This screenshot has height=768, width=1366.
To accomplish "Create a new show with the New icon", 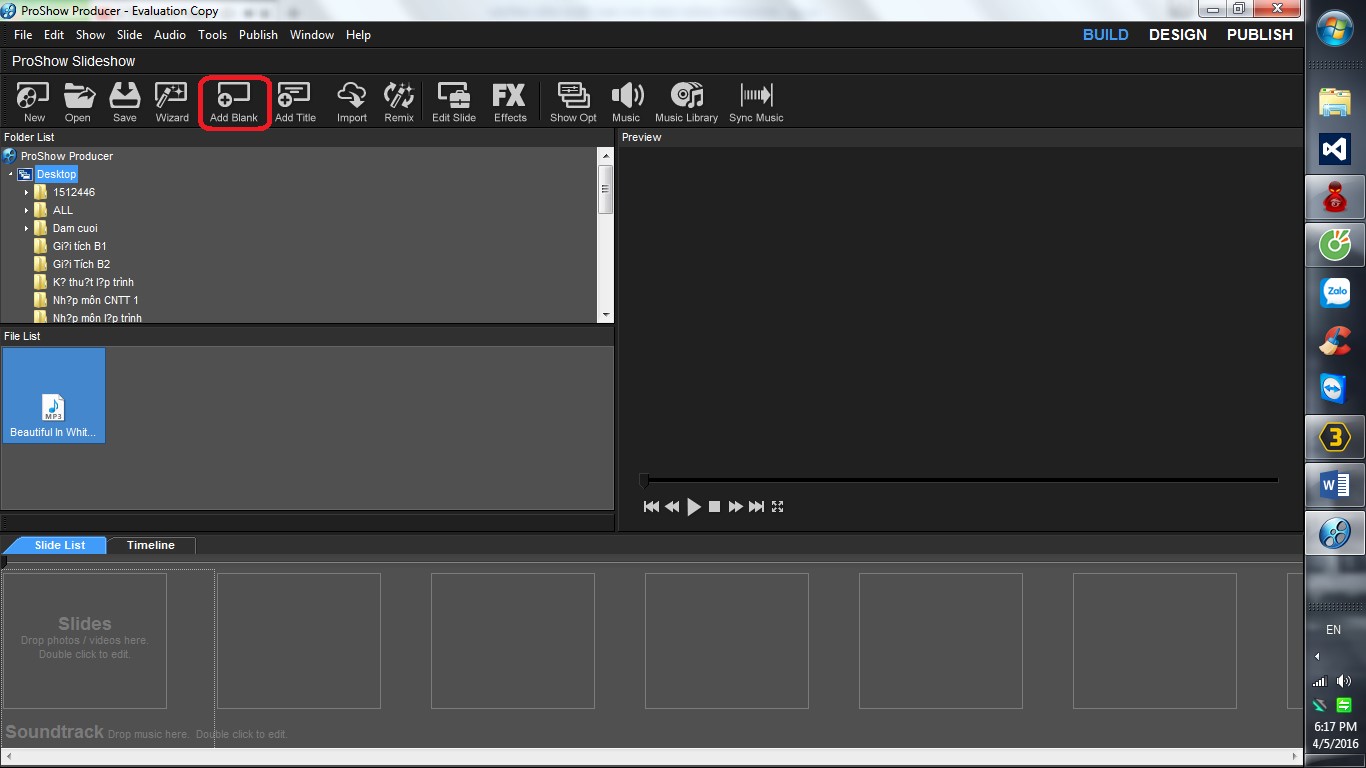I will pos(34,103).
